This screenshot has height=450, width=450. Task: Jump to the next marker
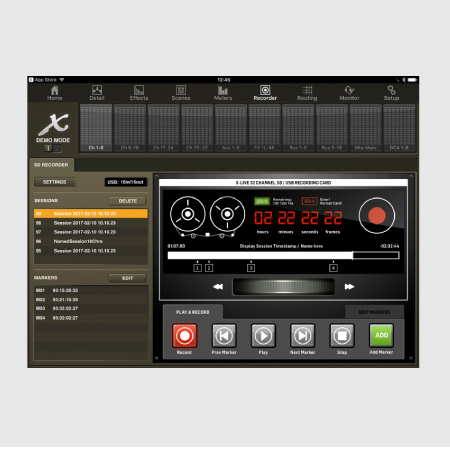(x=303, y=336)
